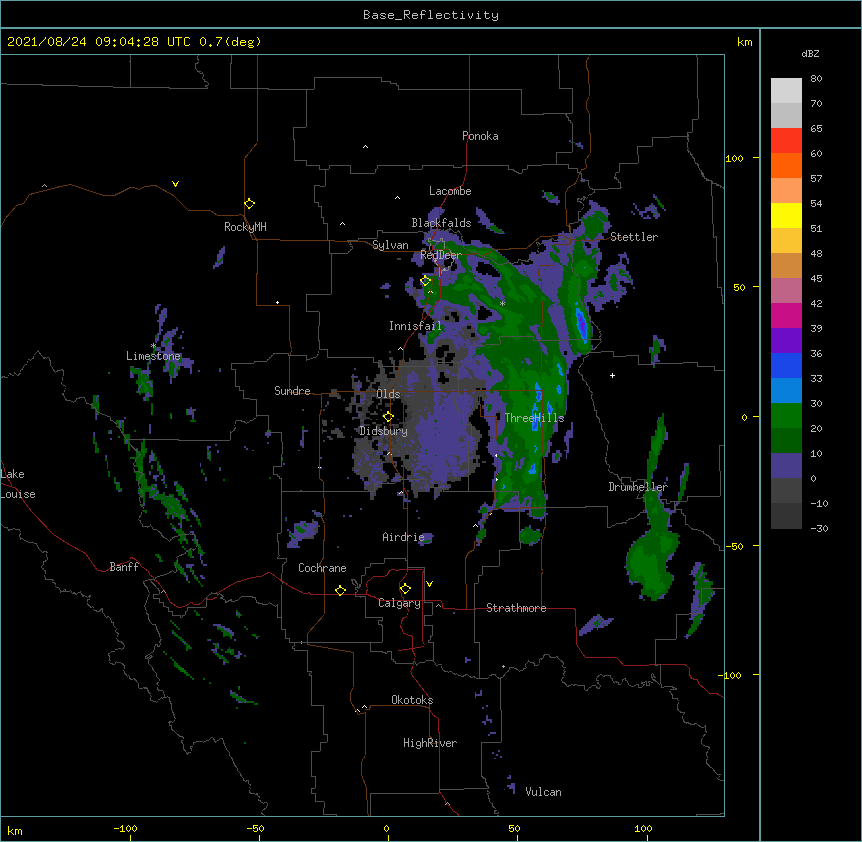Click the Stettler city label
862x842 pixels.
pos(634,237)
